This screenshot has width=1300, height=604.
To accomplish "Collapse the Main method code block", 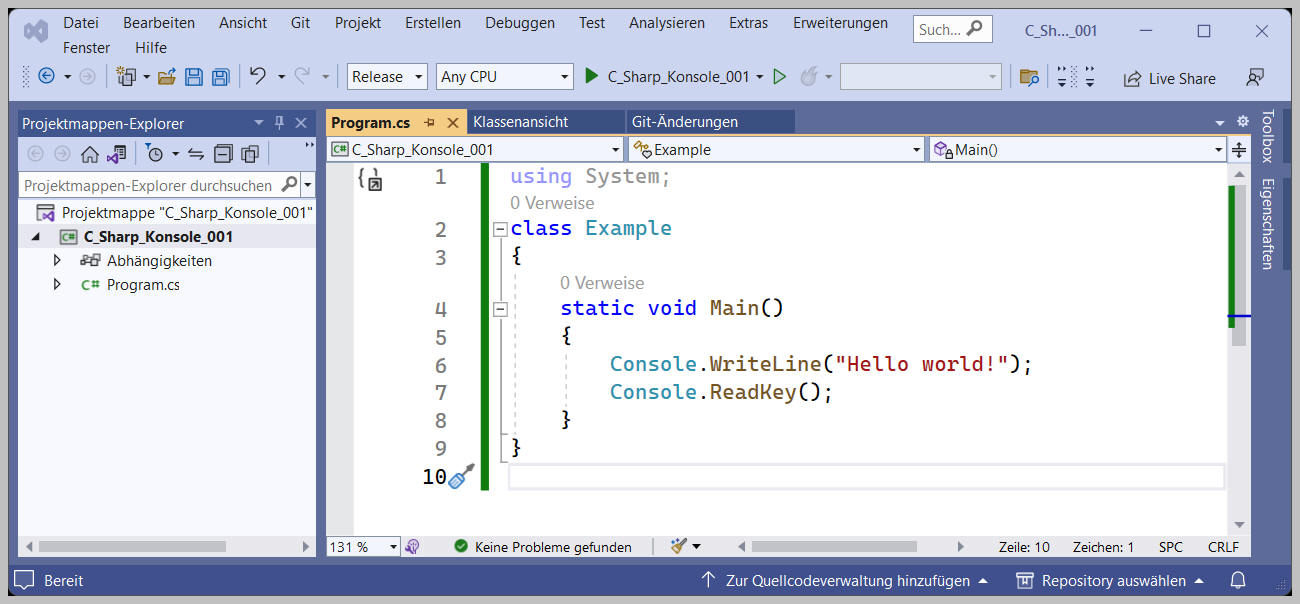I will pos(500,309).
